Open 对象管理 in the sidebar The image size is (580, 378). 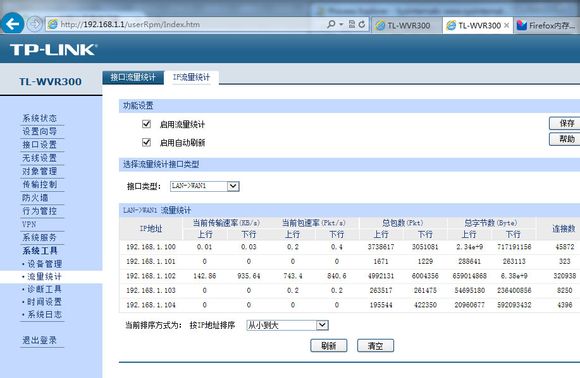point(40,171)
